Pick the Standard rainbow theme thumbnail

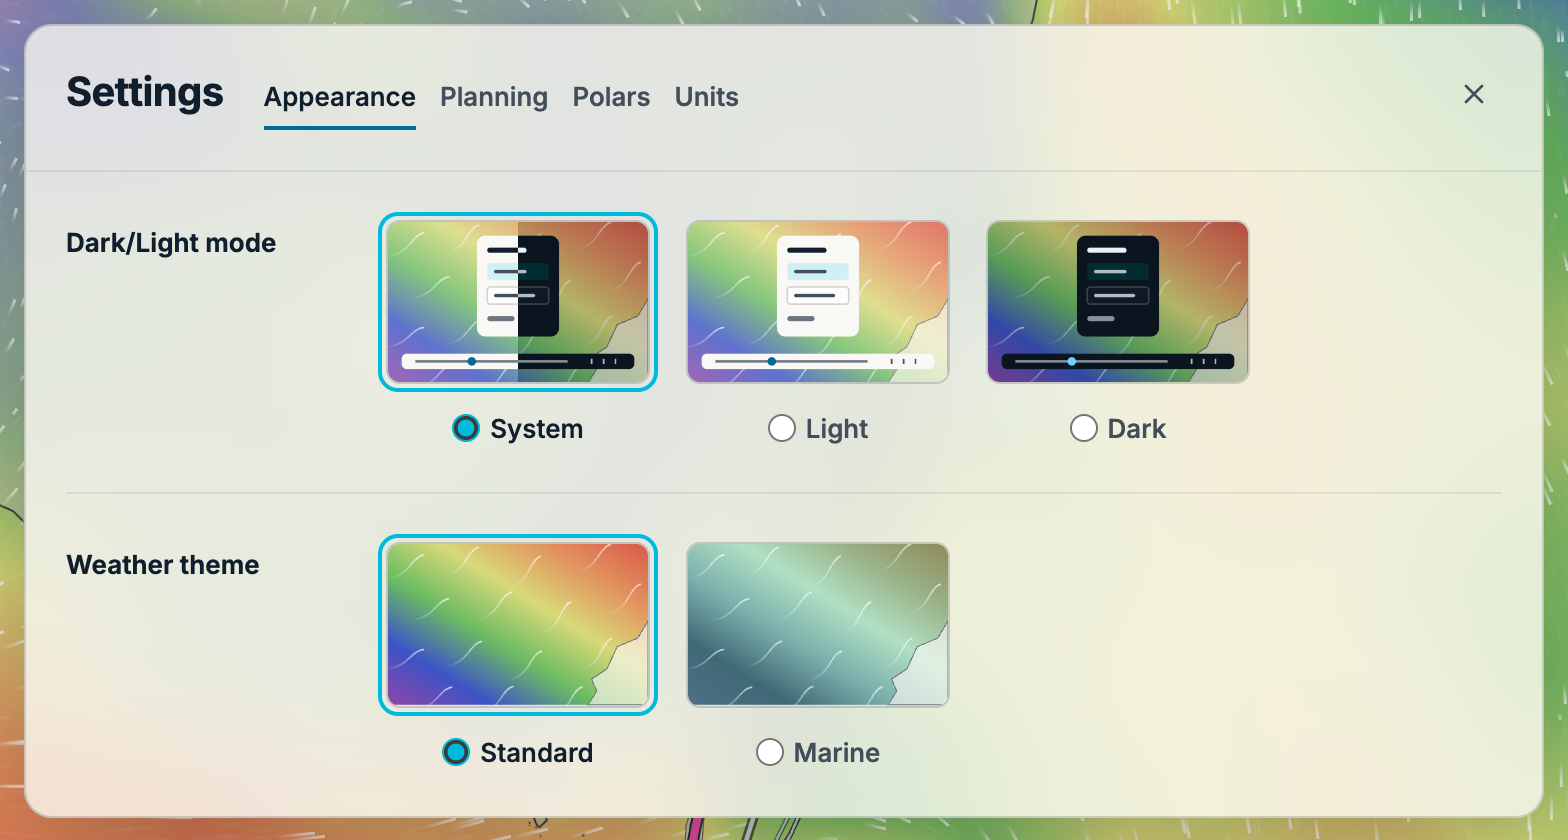coord(518,625)
